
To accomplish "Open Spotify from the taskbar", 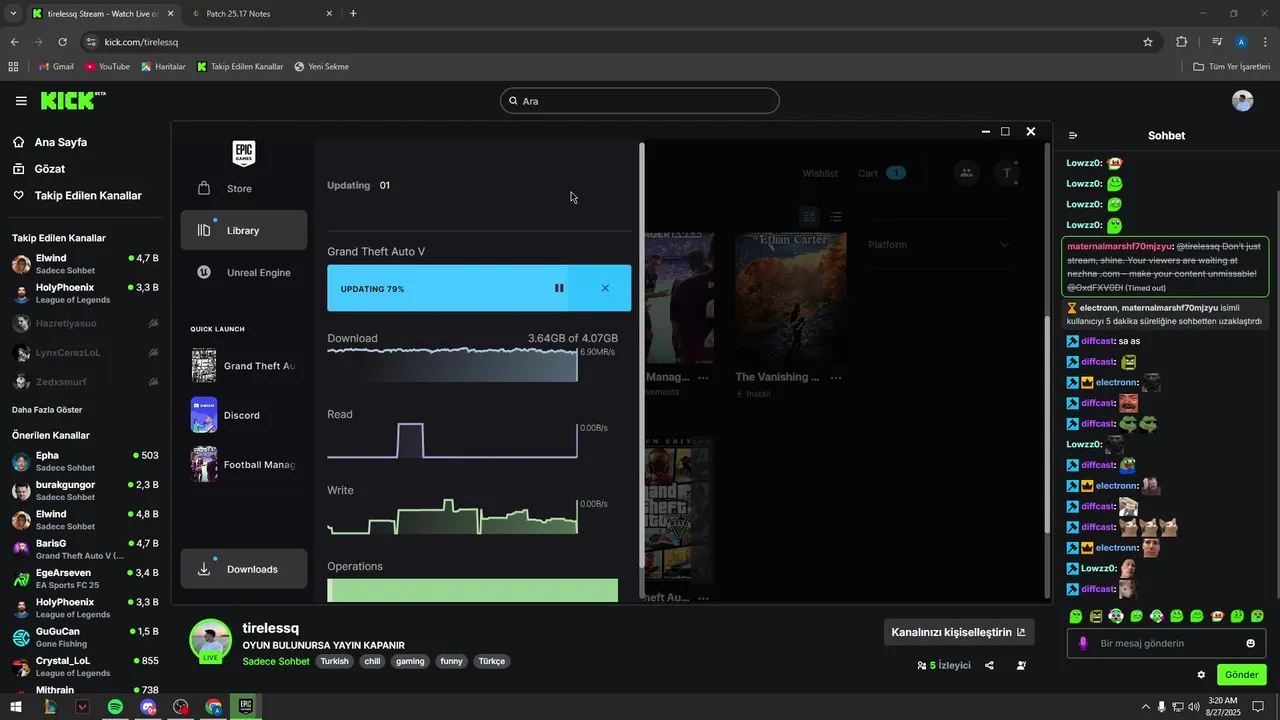I will tap(115, 707).
